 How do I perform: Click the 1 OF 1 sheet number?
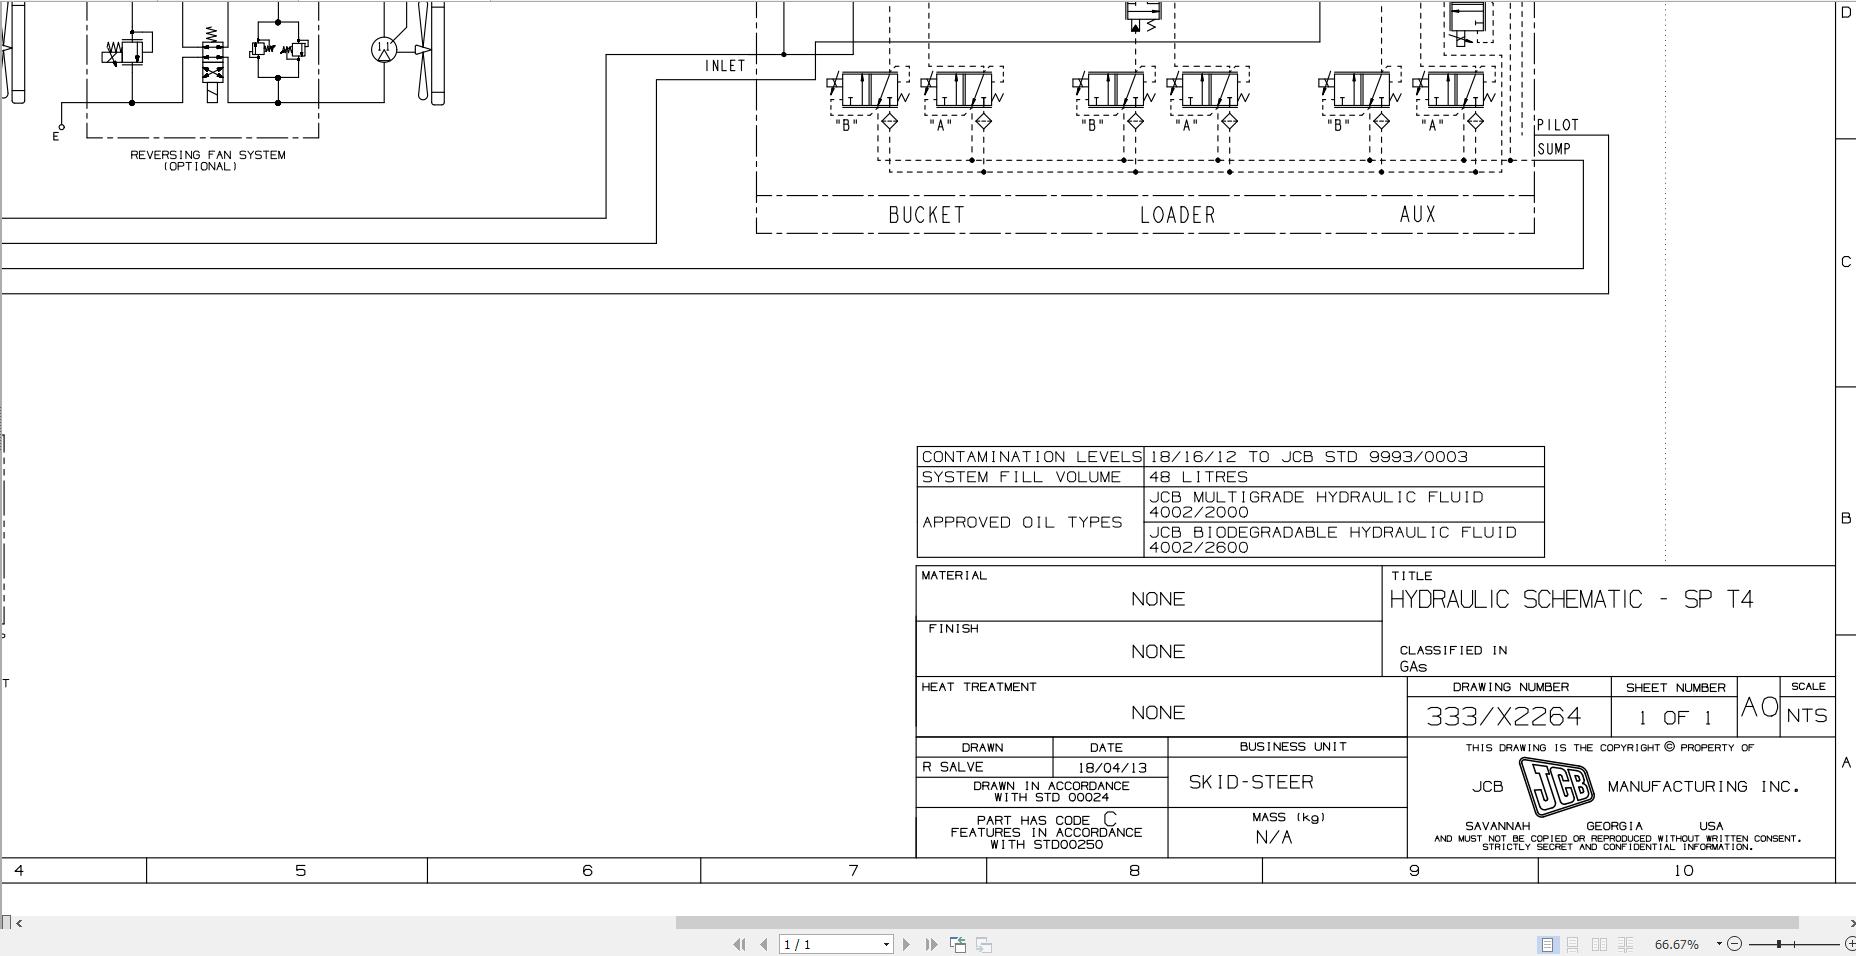[1675, 717]
